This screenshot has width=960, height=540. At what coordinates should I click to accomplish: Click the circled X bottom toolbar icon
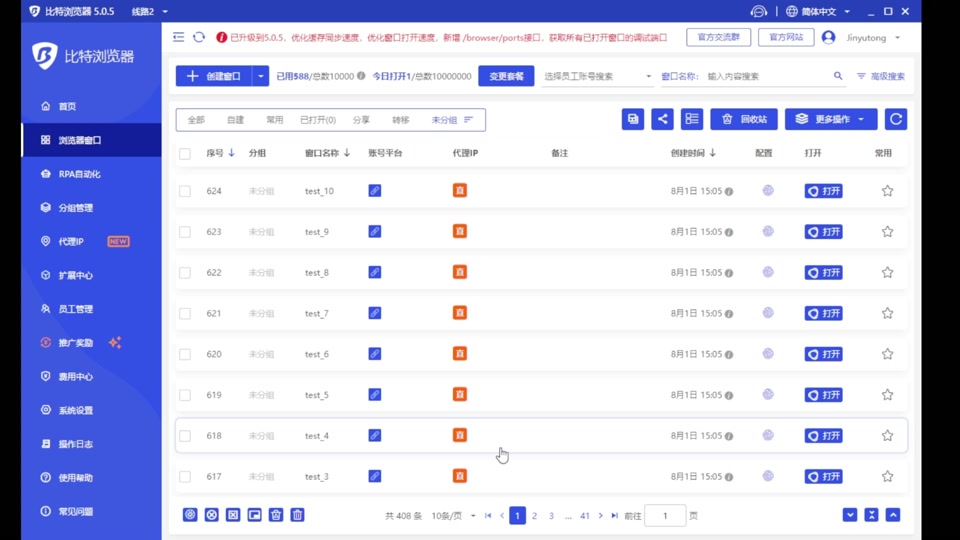212,515
